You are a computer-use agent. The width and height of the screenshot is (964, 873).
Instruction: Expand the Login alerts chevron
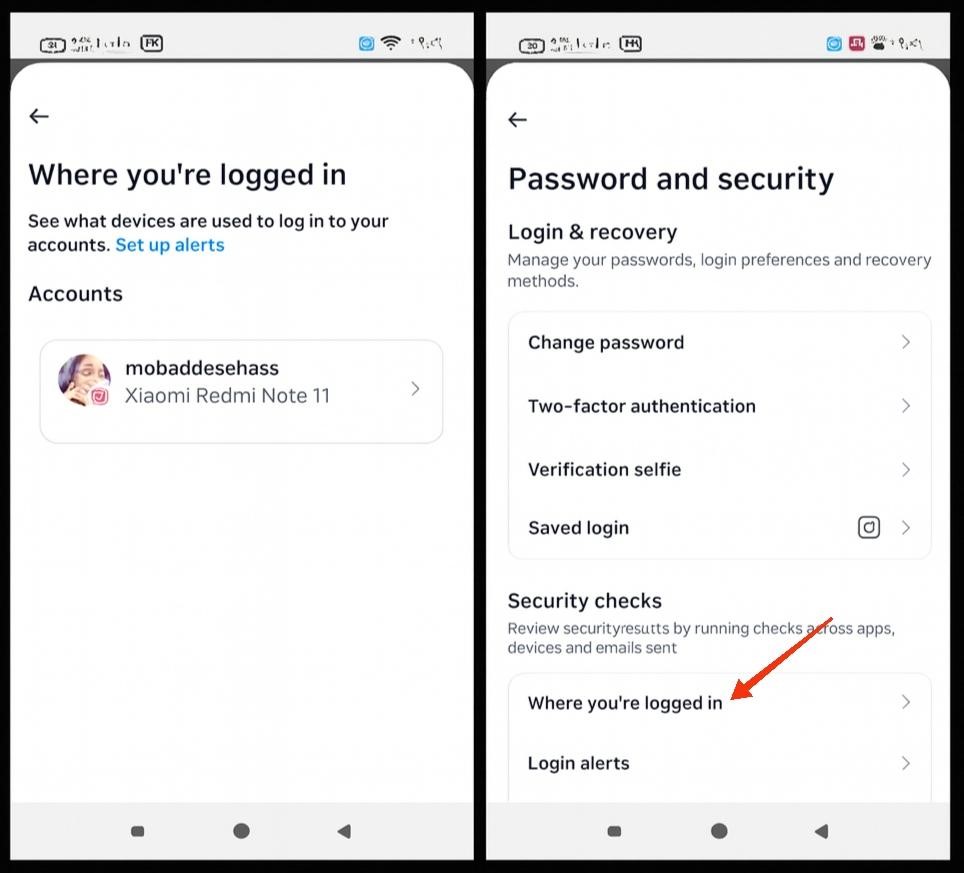(906, 763)
